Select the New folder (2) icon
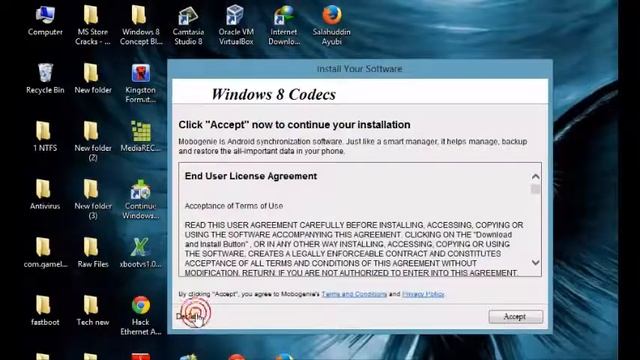 [93, 142]
